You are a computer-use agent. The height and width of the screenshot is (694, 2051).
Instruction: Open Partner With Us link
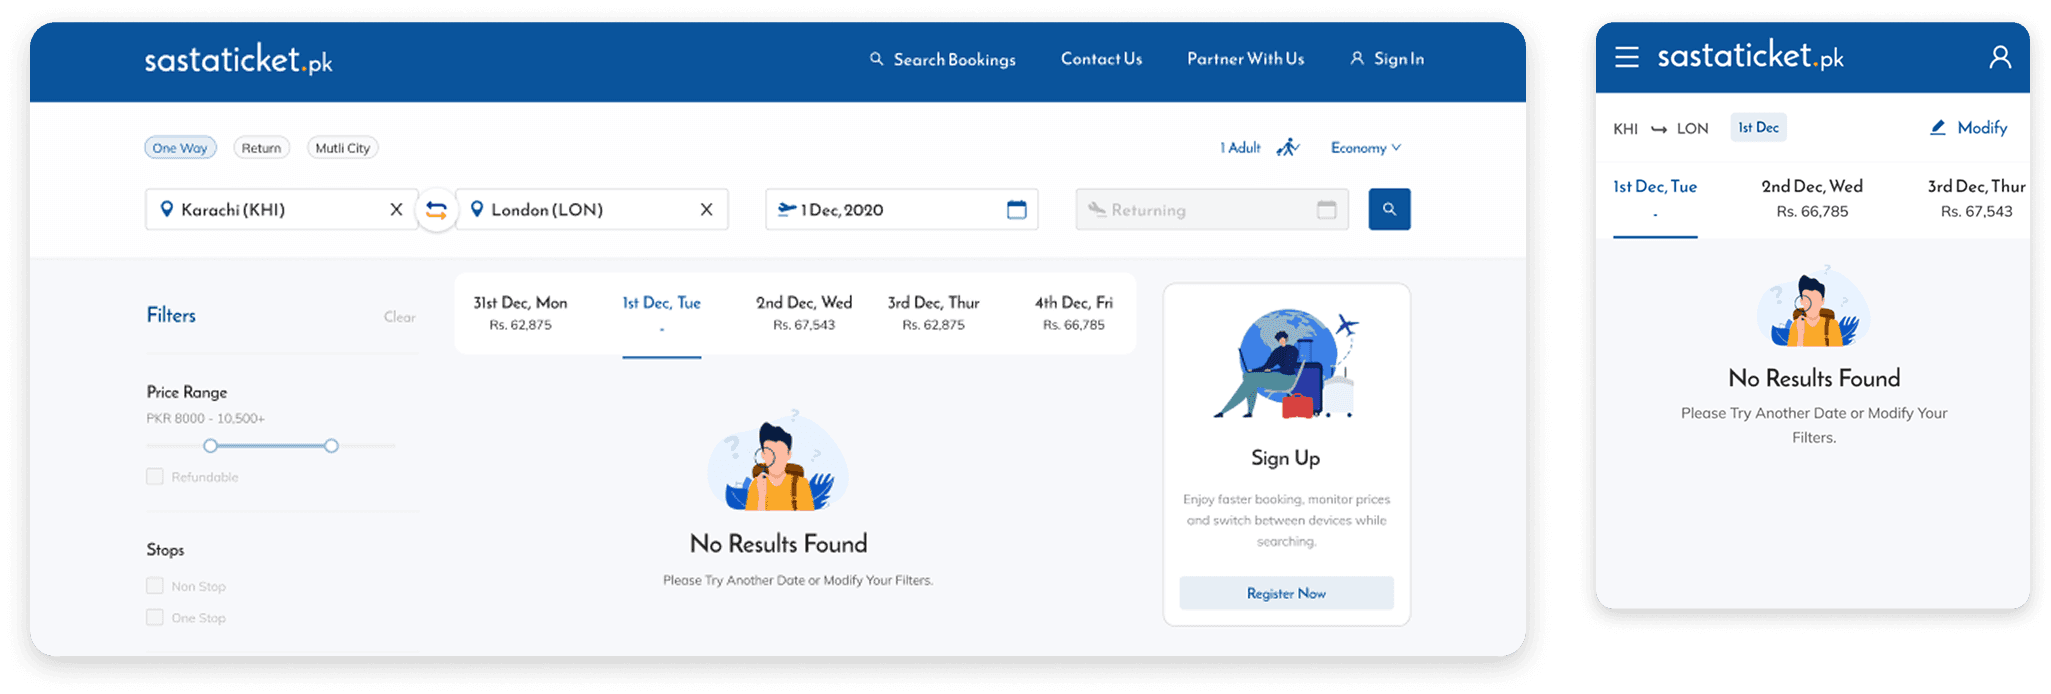click(x=1245, y=59)
